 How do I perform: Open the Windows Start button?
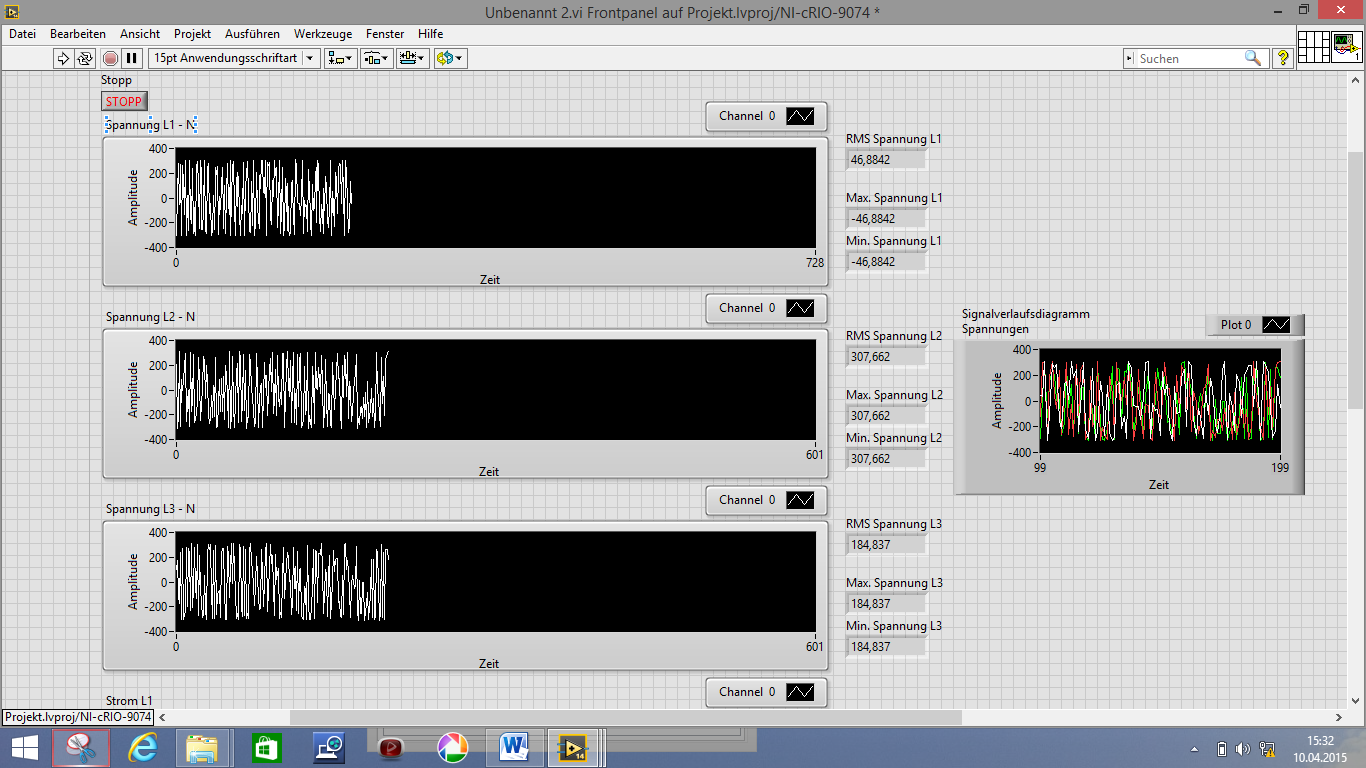[x=24, y=748]
